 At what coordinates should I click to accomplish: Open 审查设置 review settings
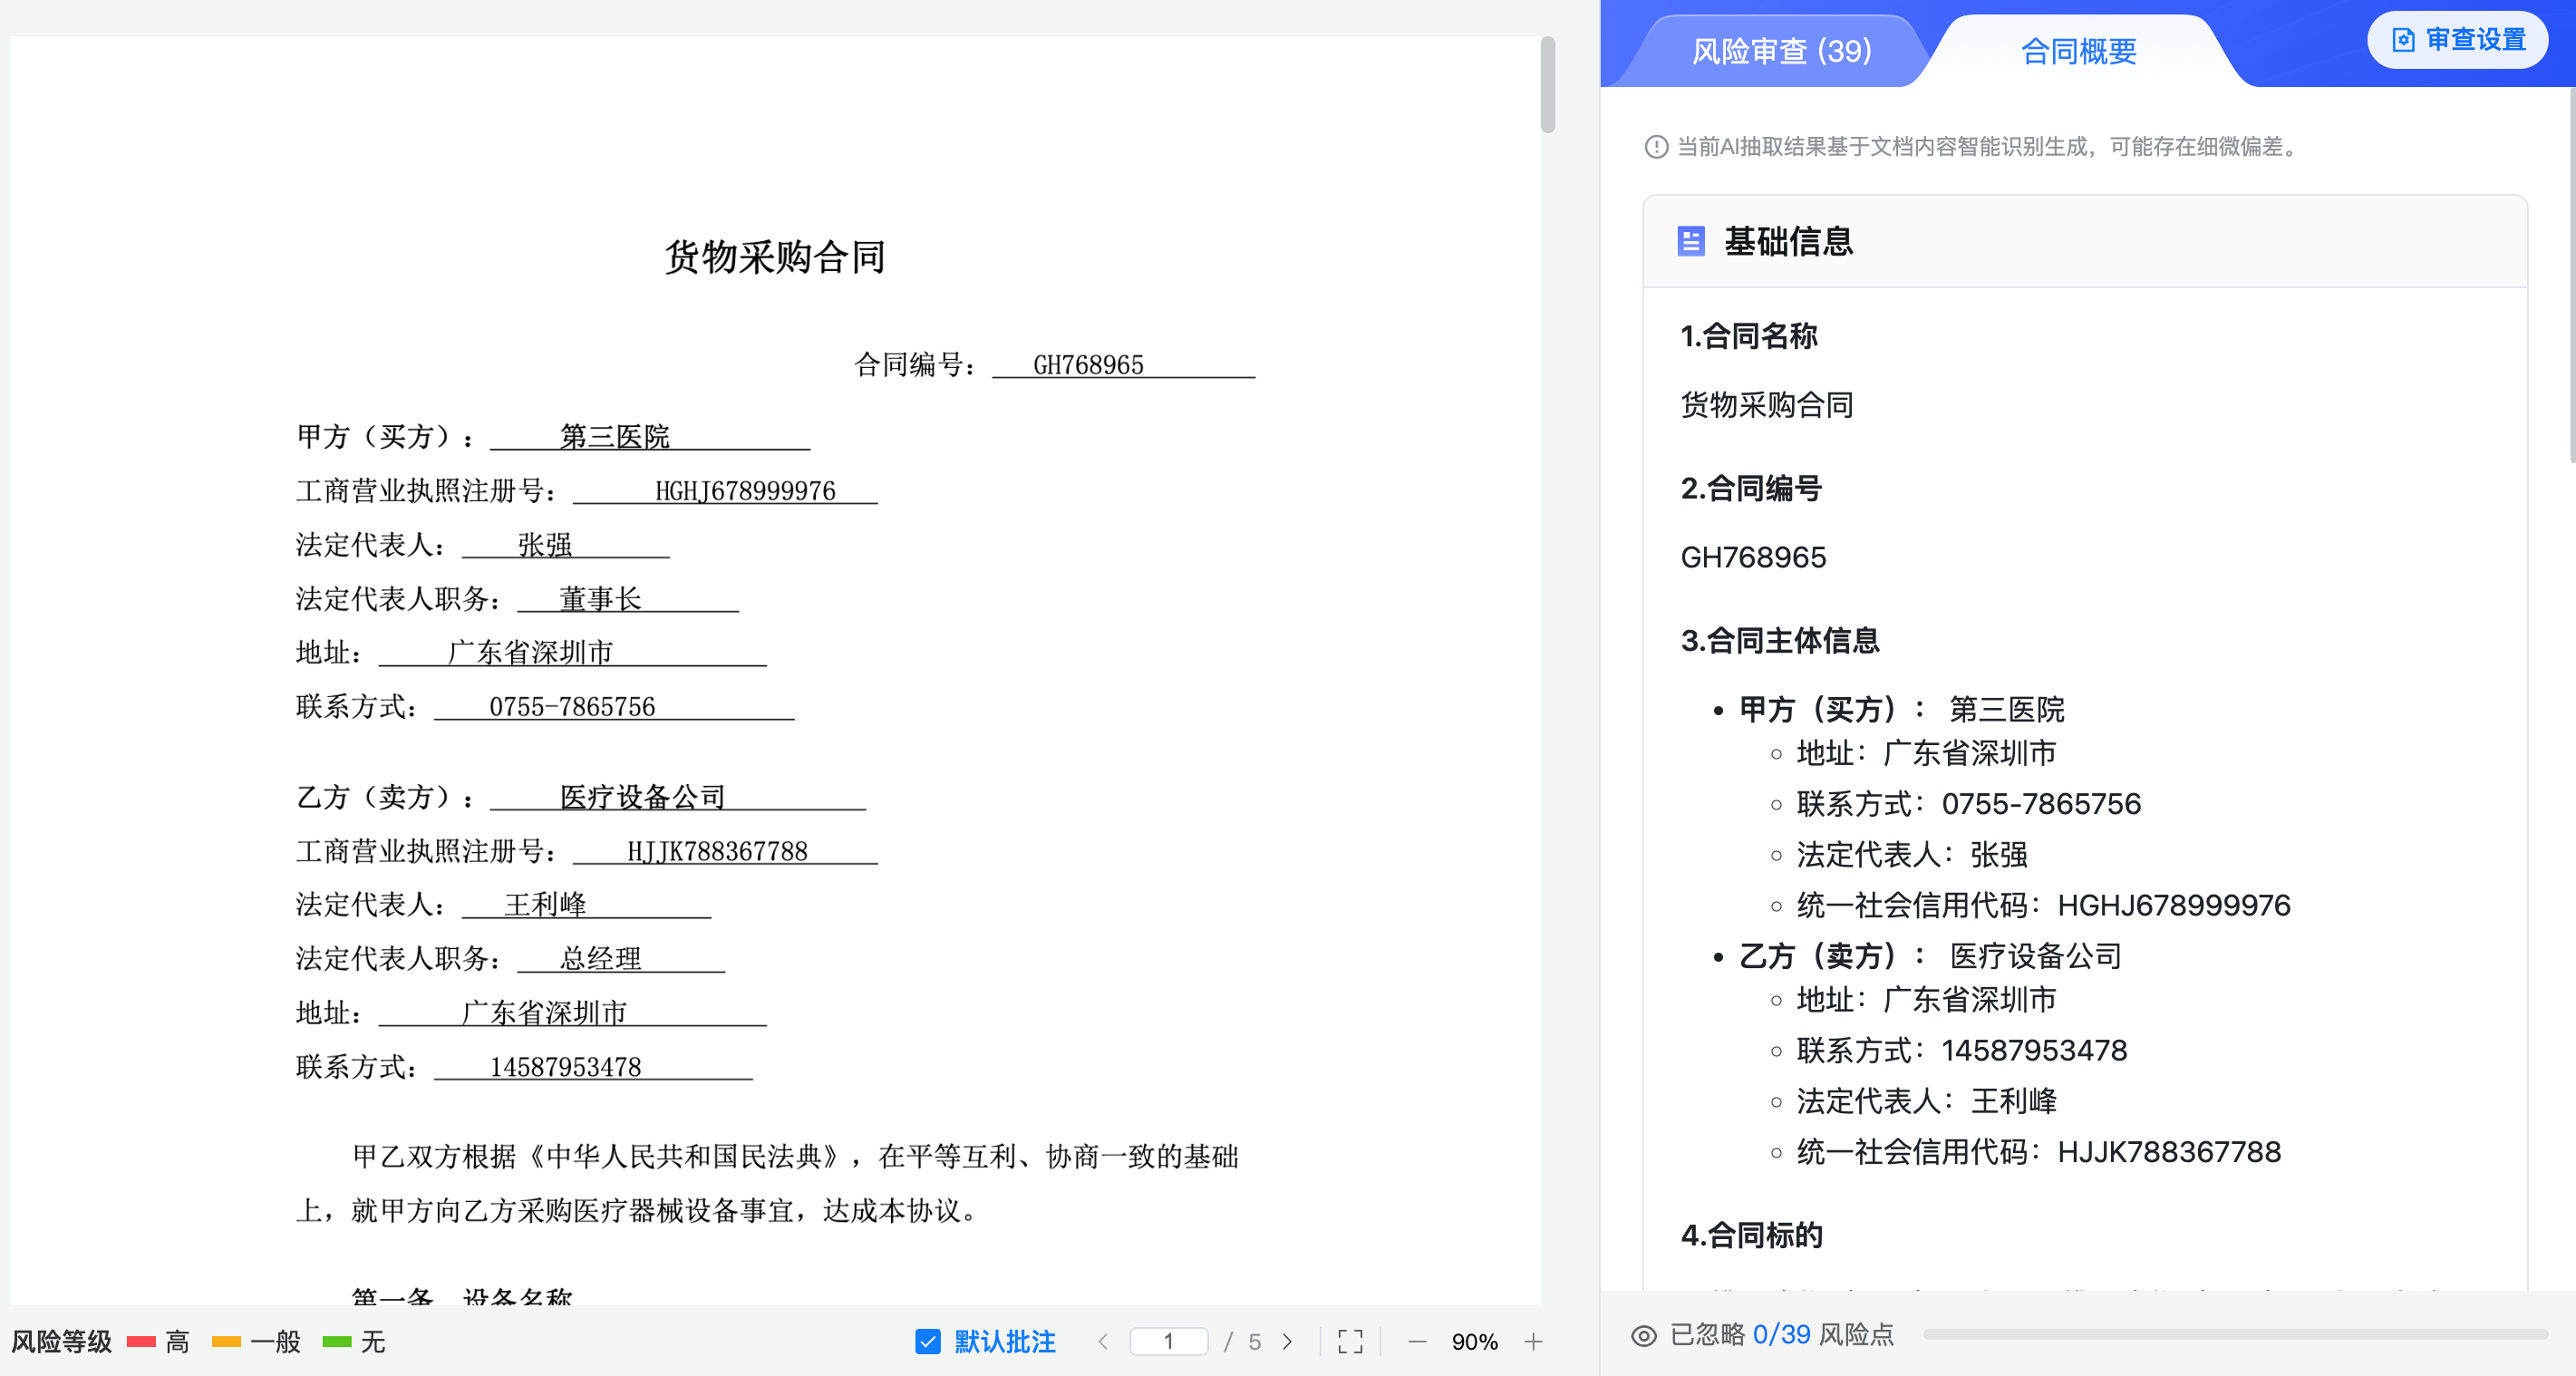pyautogui.click(x=2458, y=40)
